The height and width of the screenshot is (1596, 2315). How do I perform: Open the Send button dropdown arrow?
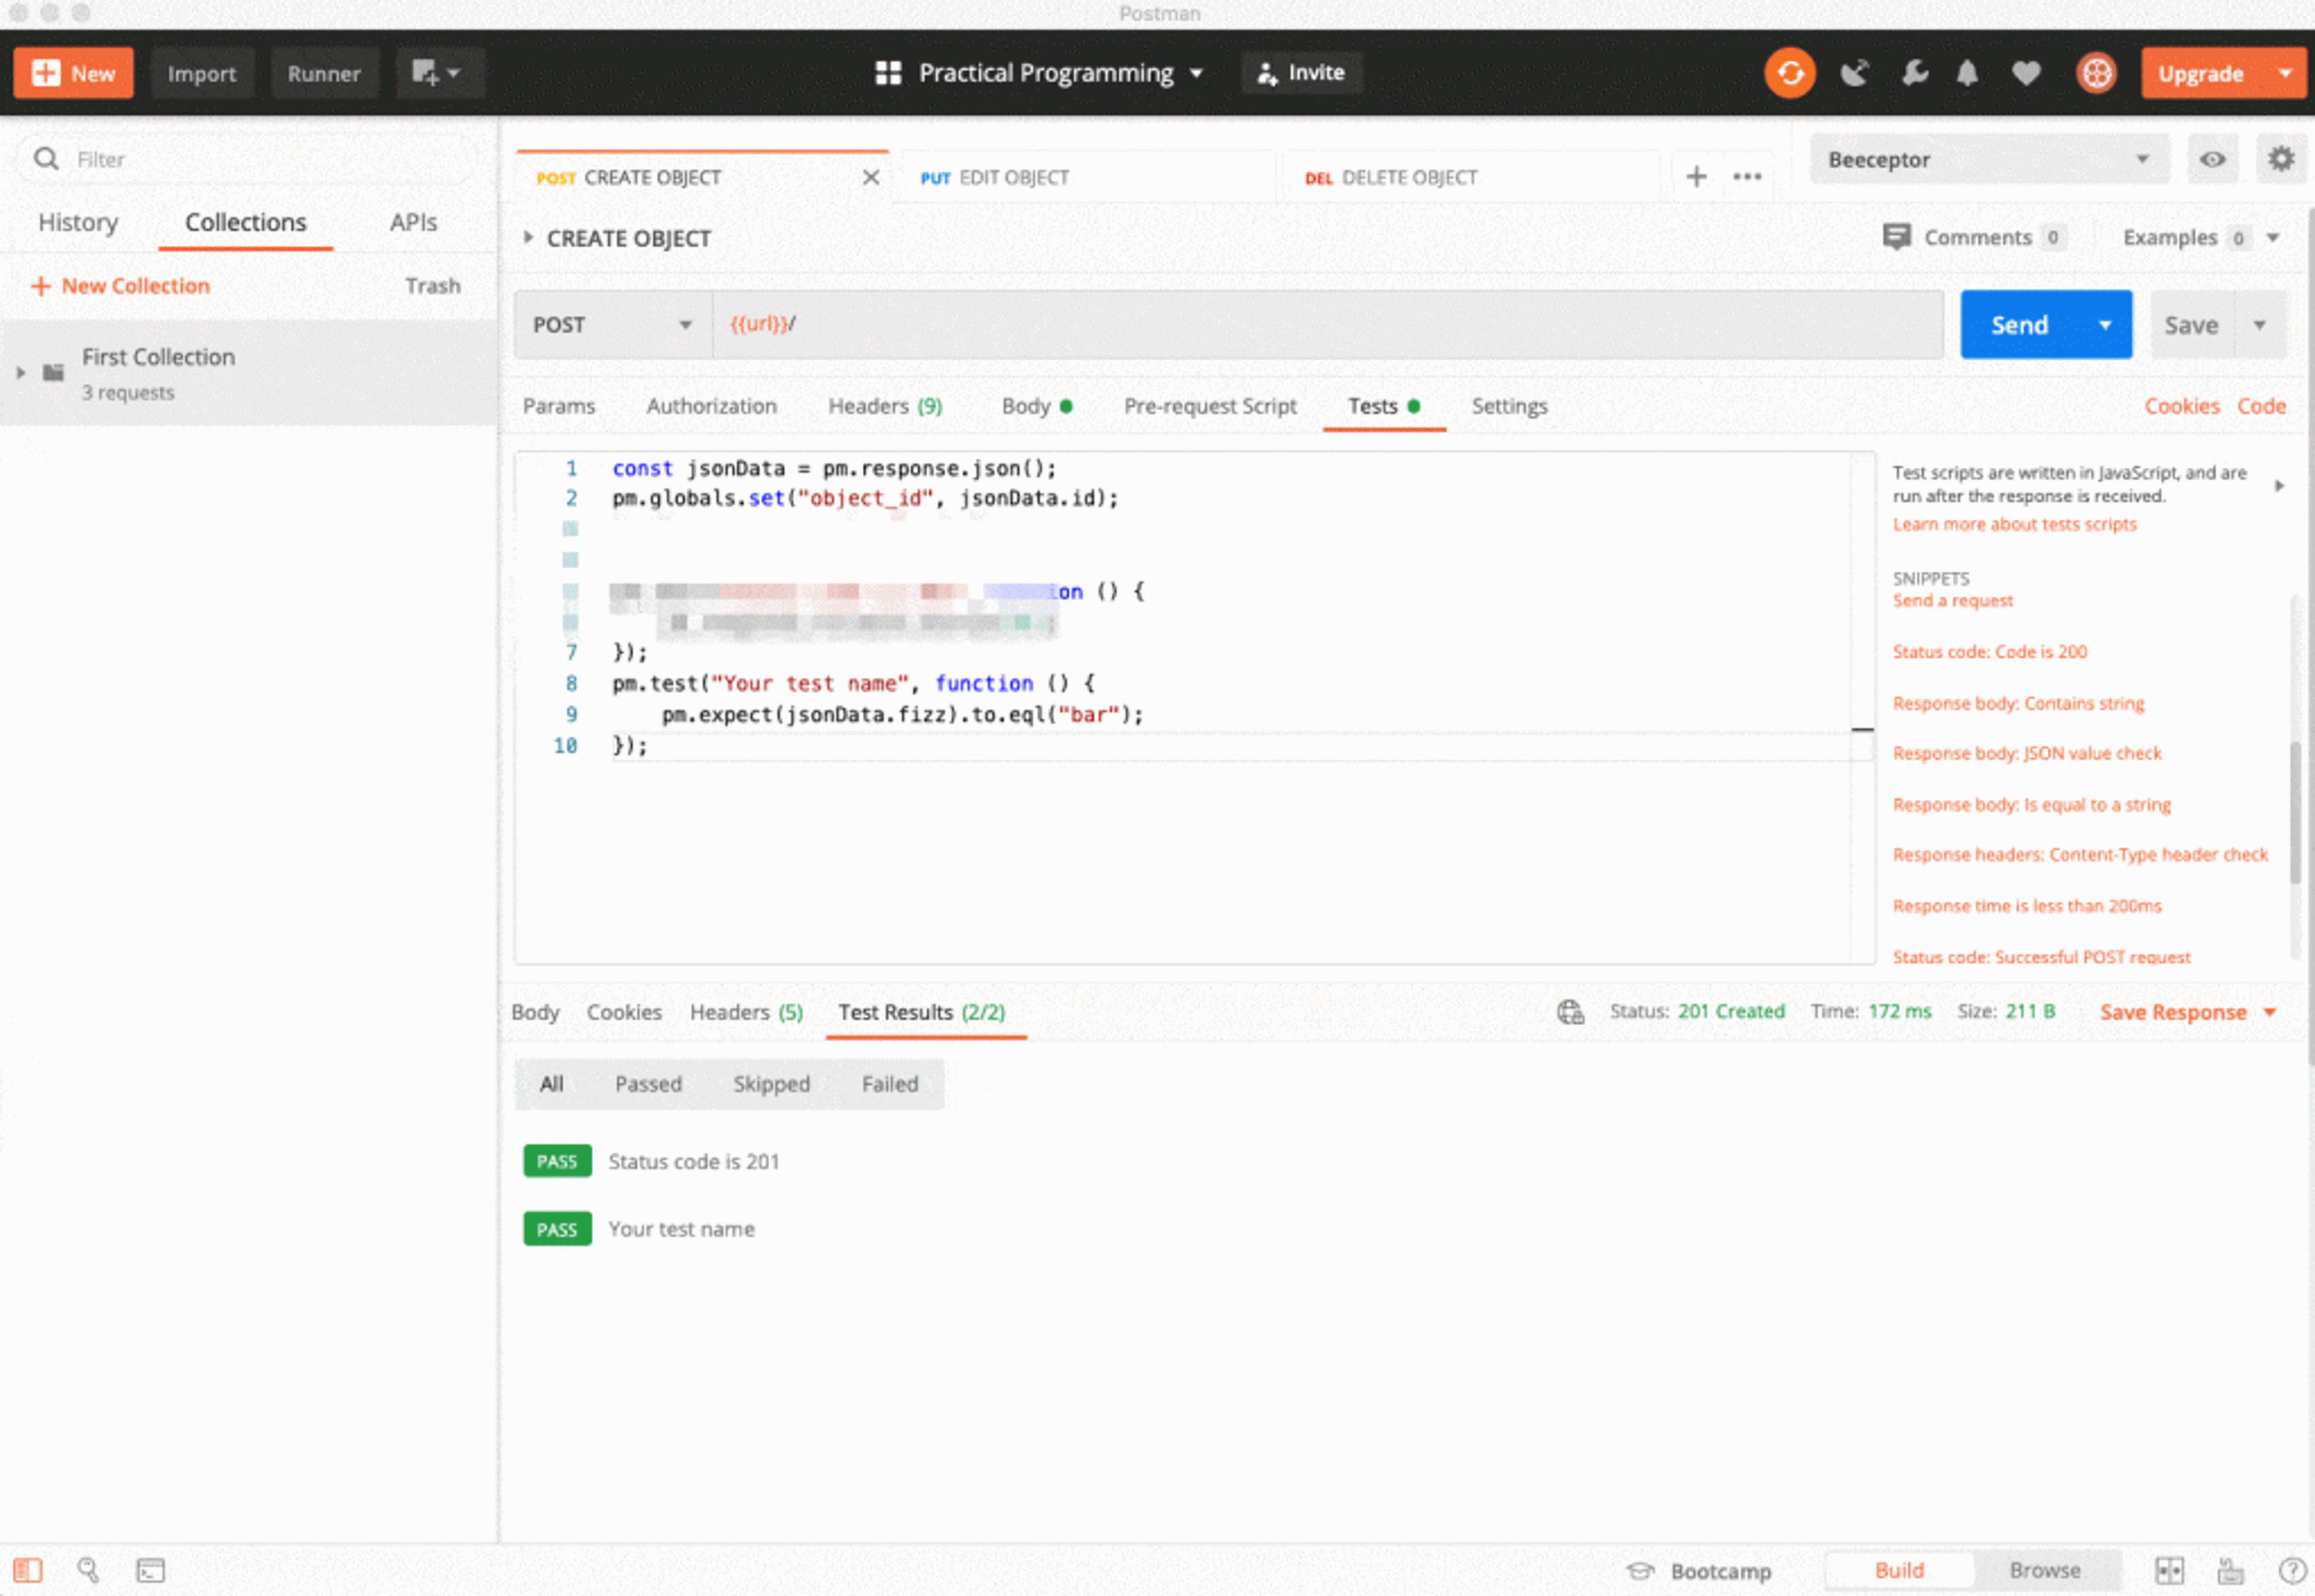[2104, 324]
